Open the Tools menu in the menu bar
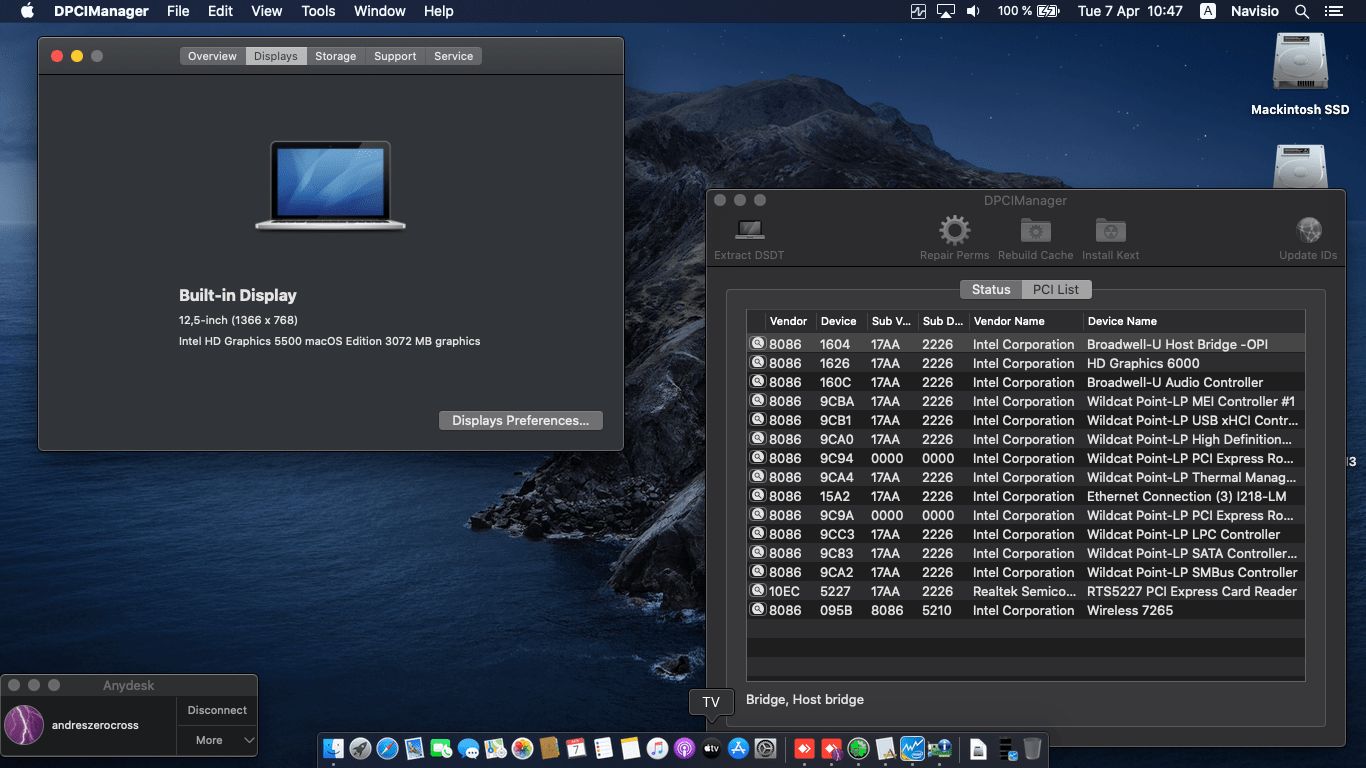This screenshot has height=768, width=1366. 318,12
